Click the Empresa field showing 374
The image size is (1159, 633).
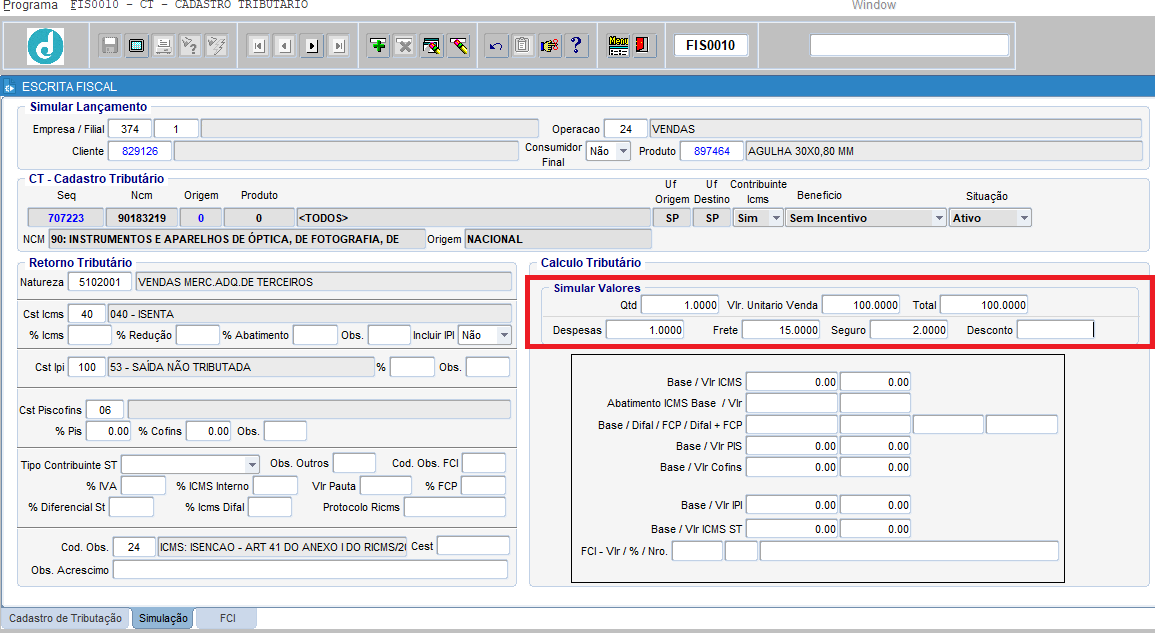130,129
